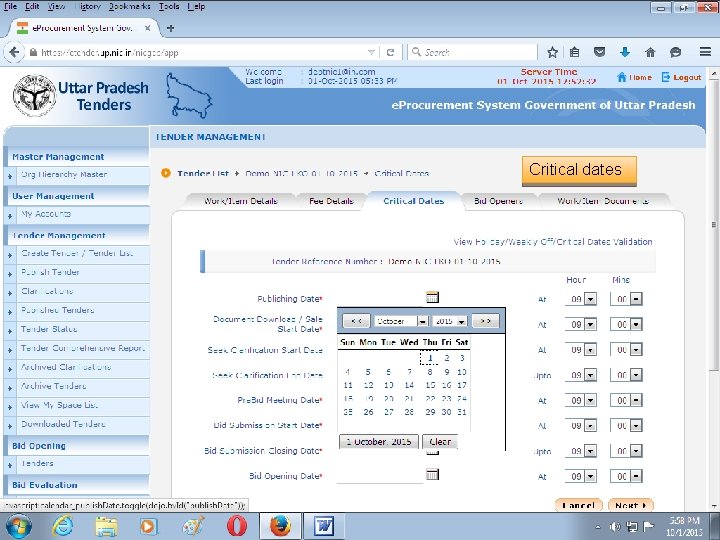Click the volume speaker tray icon
The width and height of the screenshot is (720, 540).
pyautogui.click(x=614, y=526)
